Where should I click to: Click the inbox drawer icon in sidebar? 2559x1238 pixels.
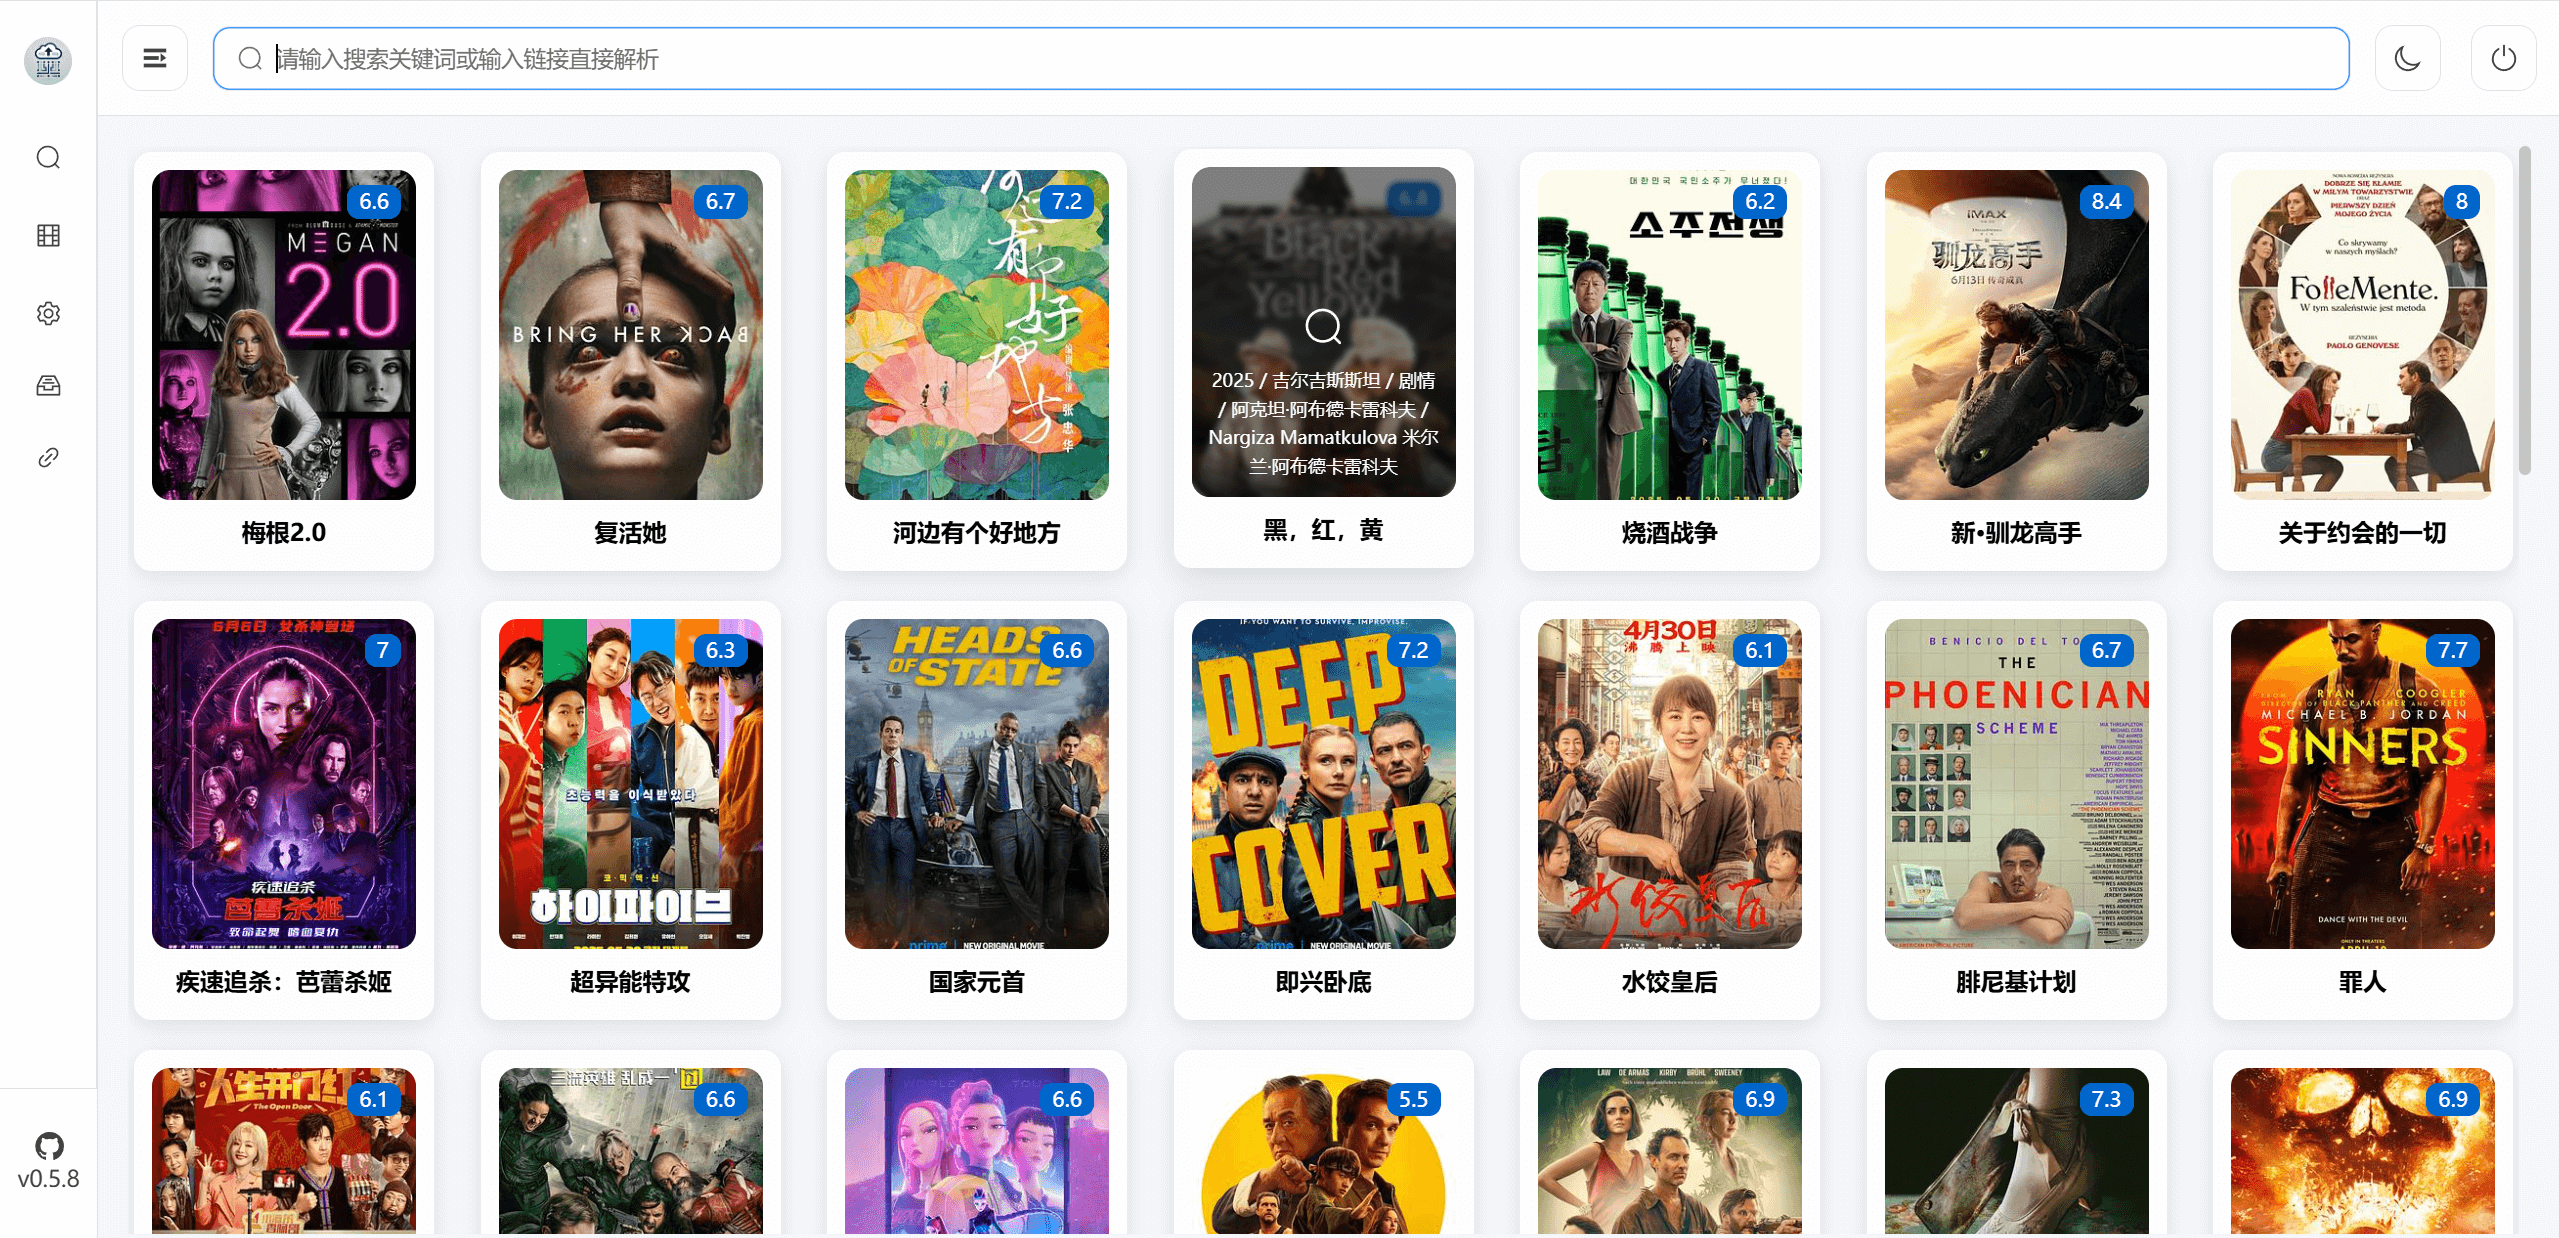point(48,385)
